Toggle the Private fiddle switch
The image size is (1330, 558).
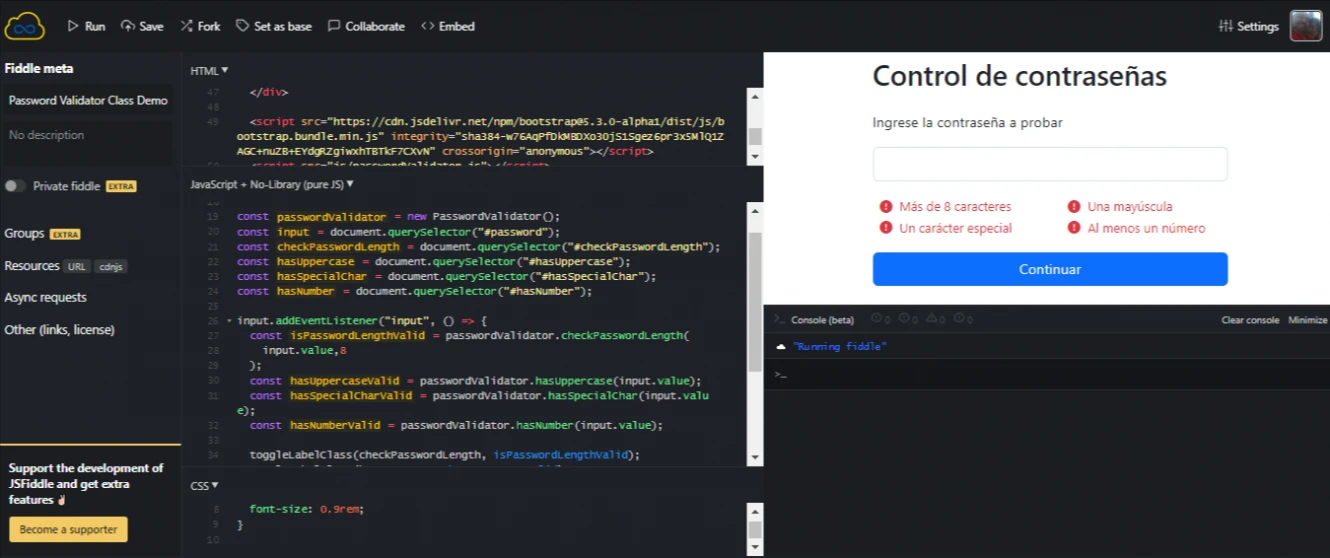click(15, 186)
